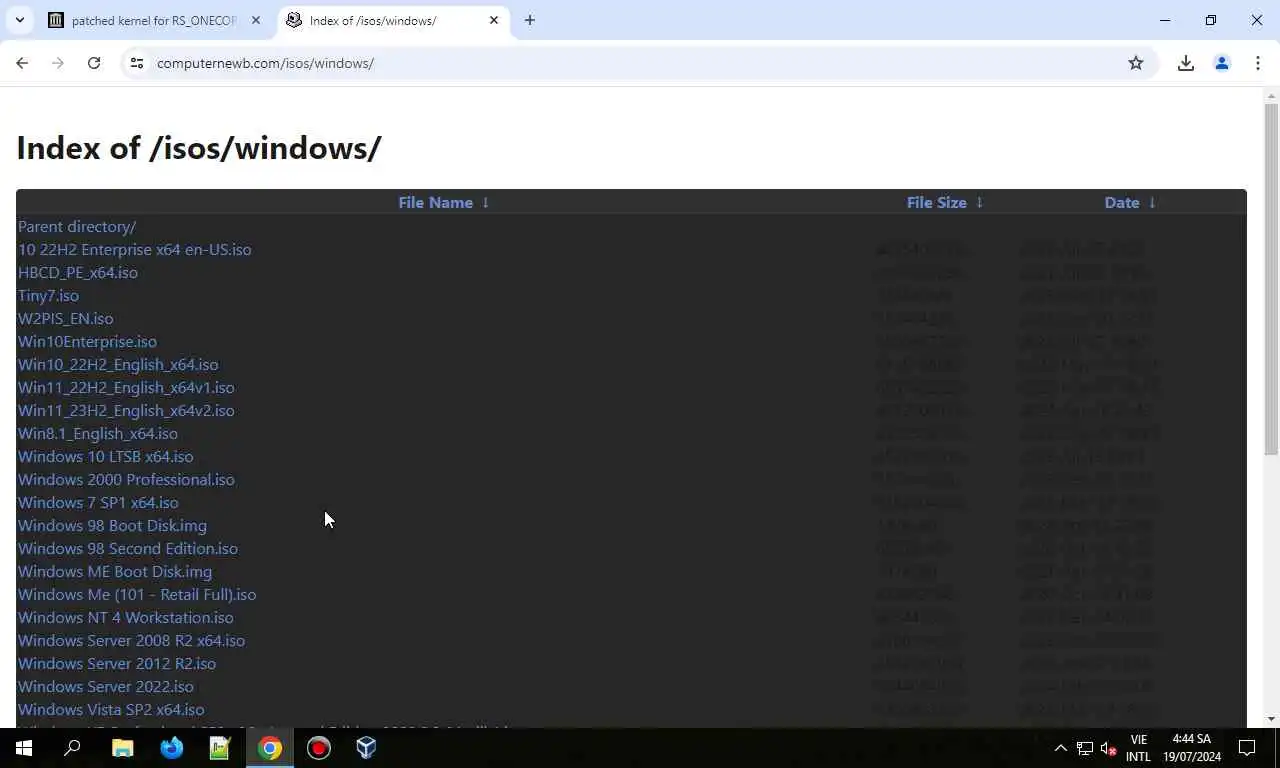
Task: Switch to Chrome in taskbar
Action: [x=269, y=748]
